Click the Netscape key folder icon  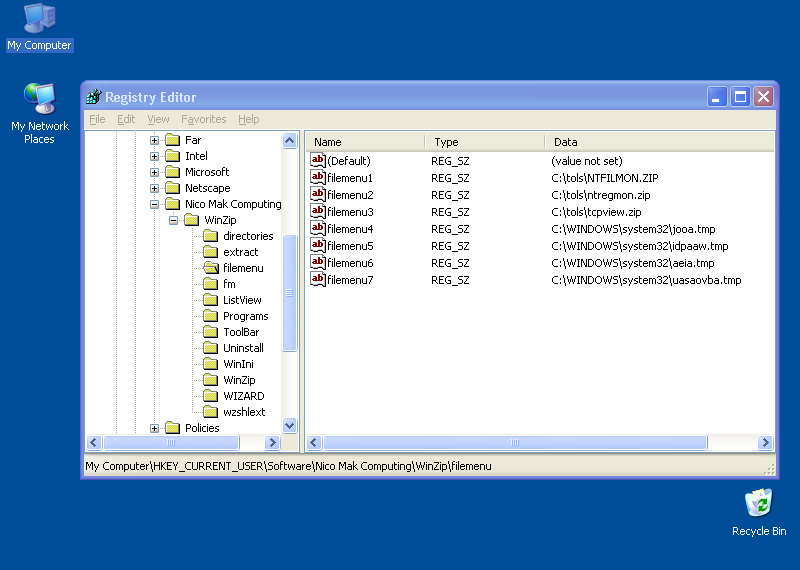click(173, 188)
